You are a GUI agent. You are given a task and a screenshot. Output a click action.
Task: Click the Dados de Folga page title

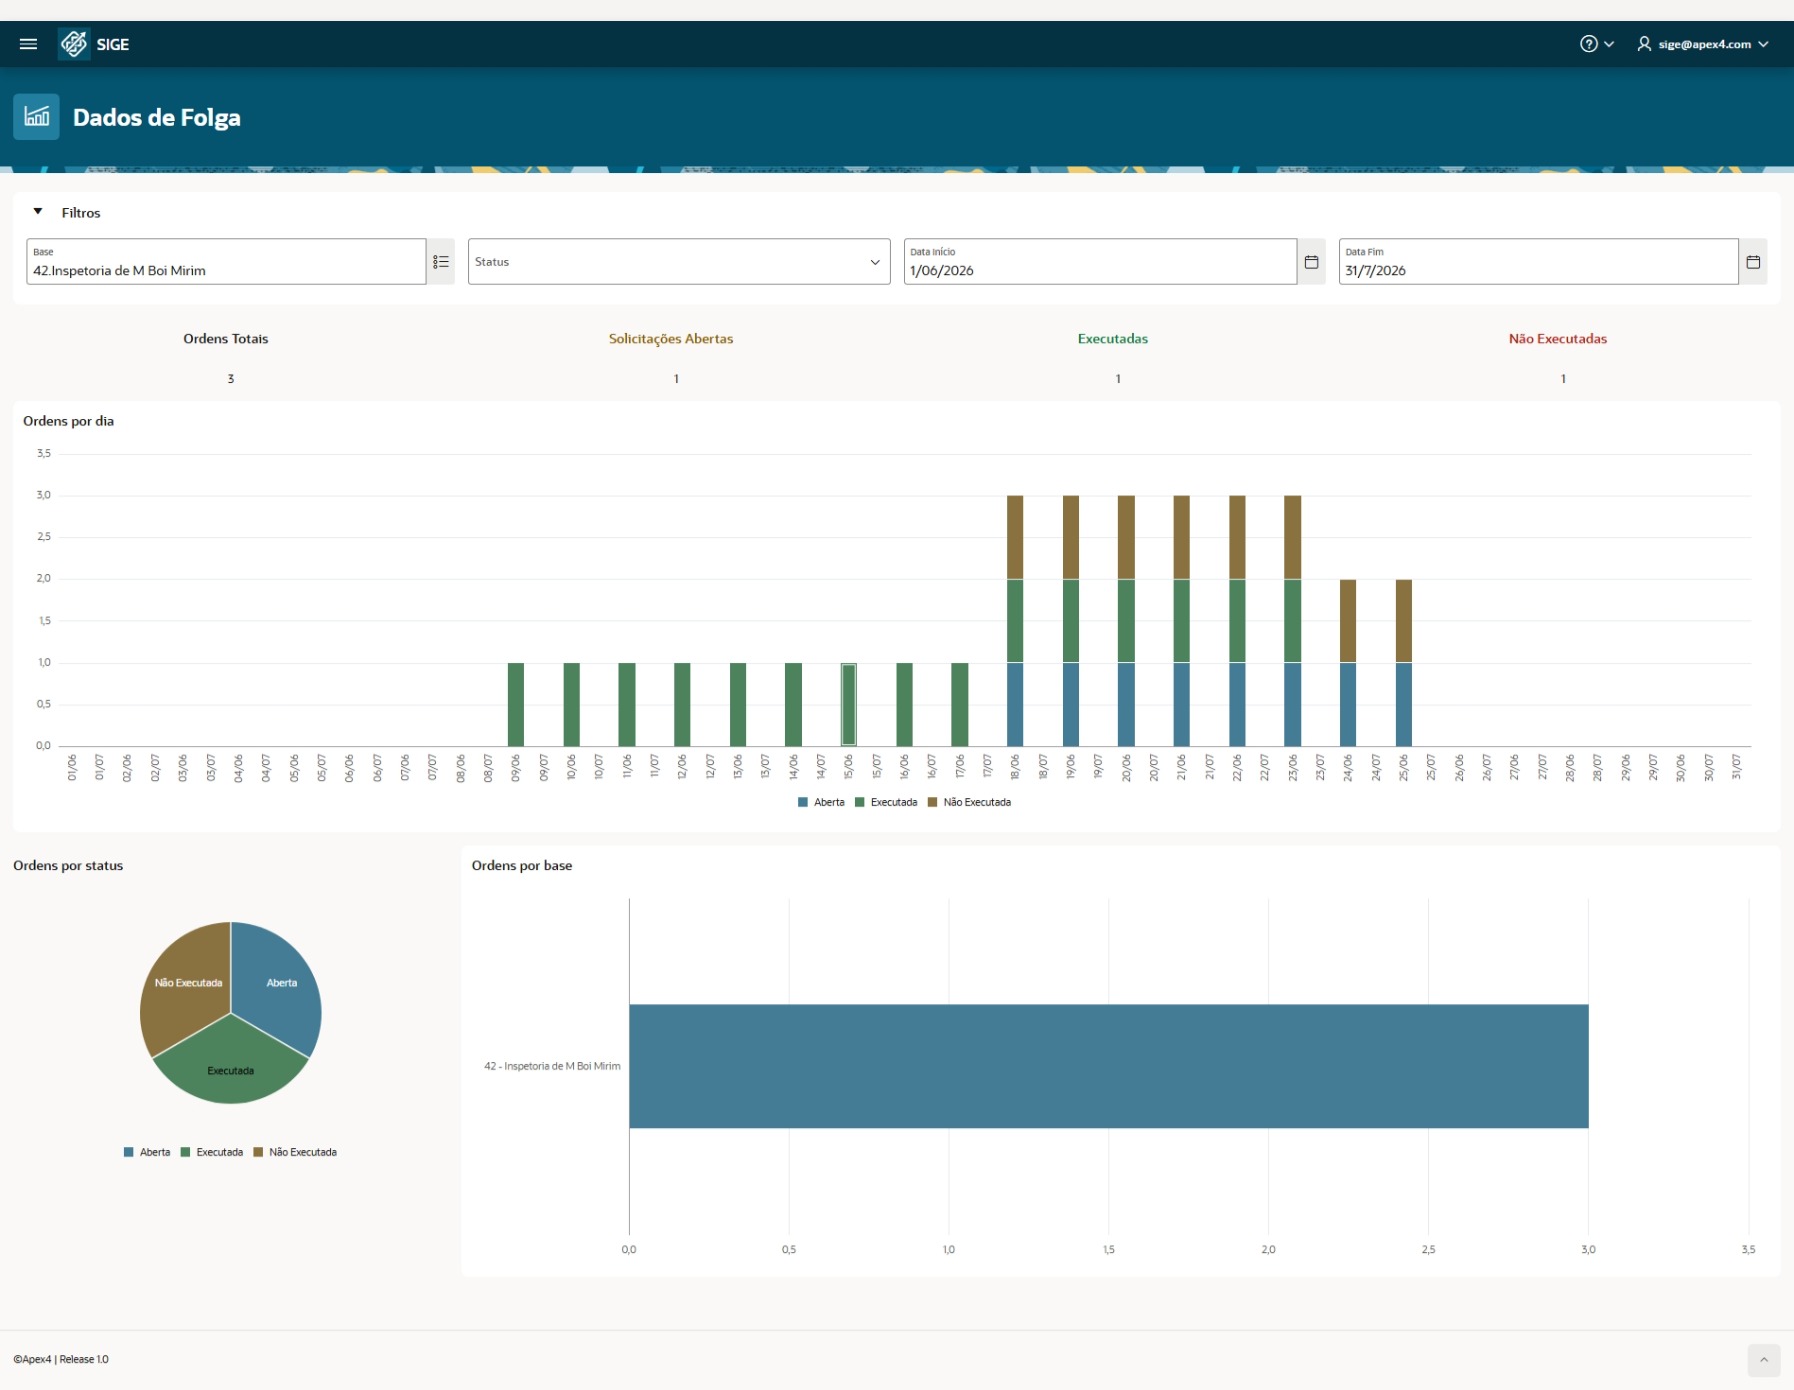[x=157, y=117]
